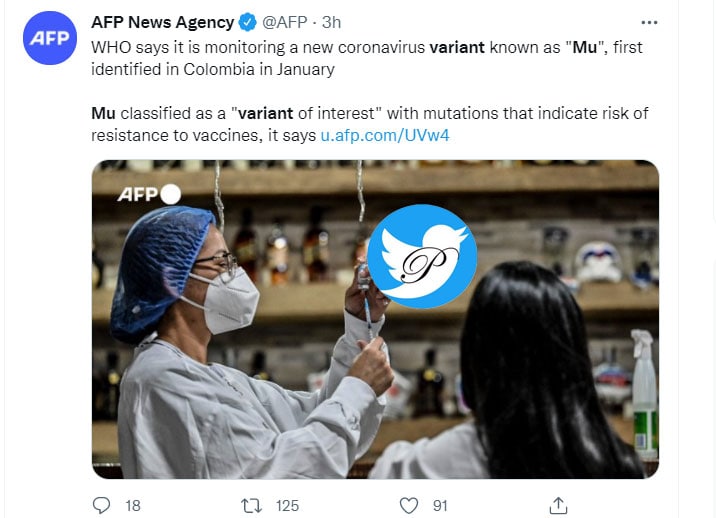Retweet using the arrows icon

tap(251, 506)
